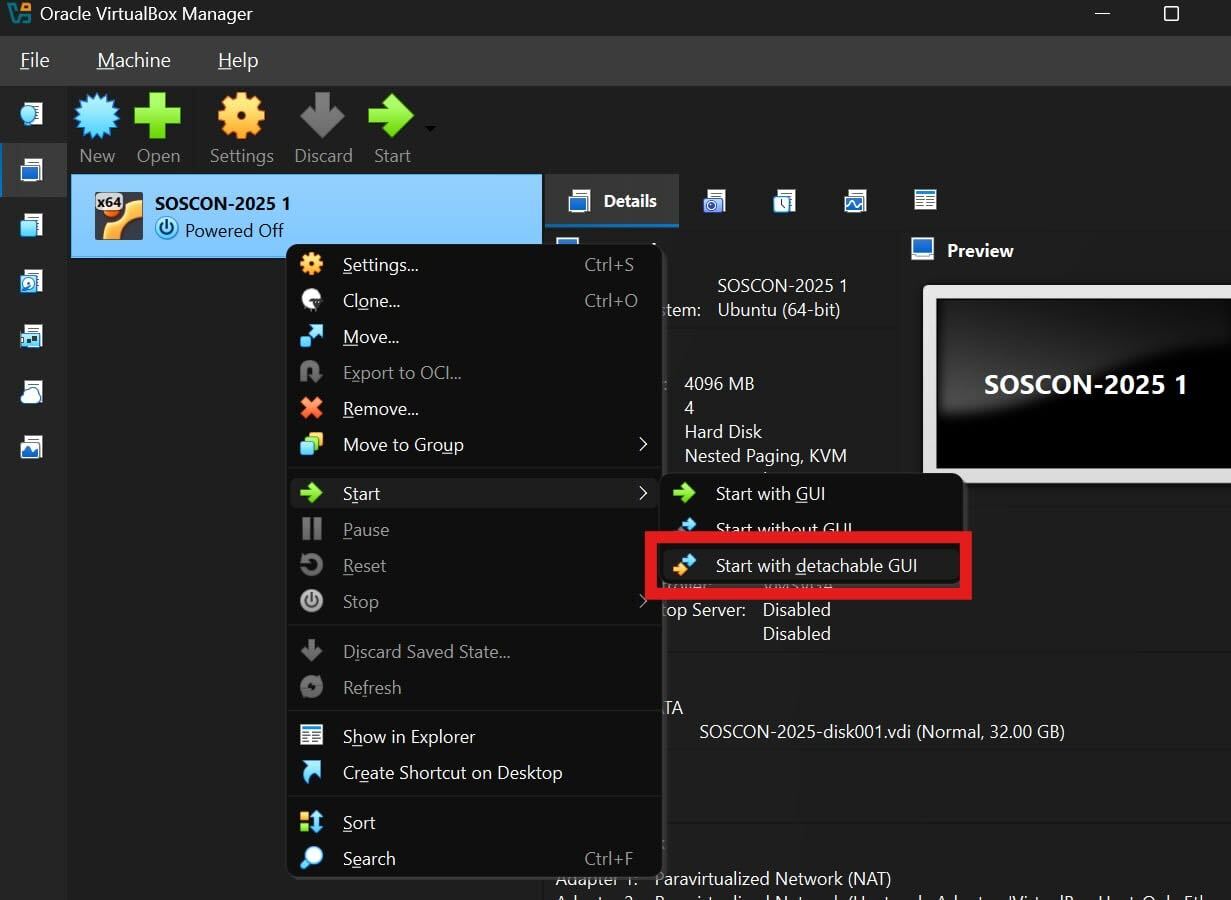Click the green Open plus icon
Viewport: 1231px width, 900px height.
point(158,119)
